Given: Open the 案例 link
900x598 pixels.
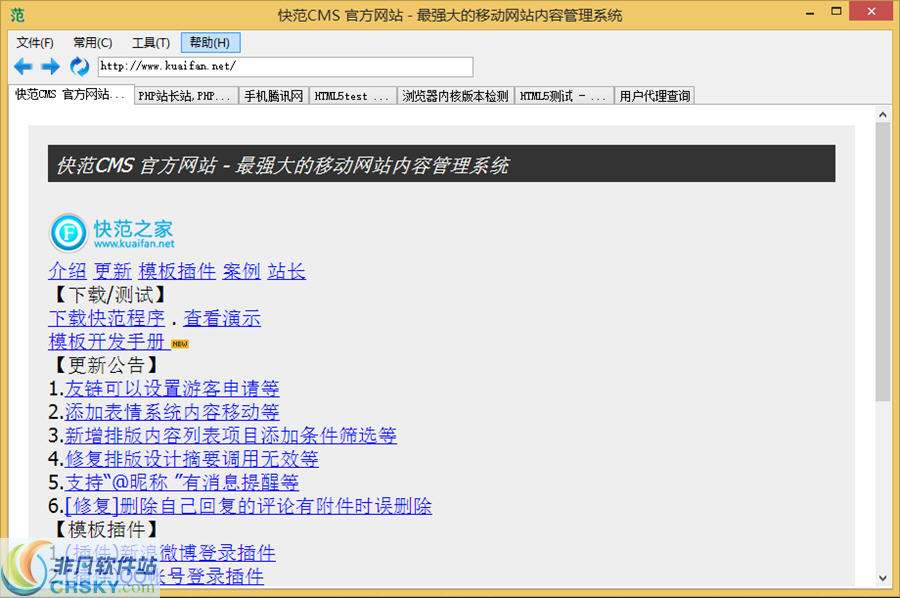Looking at the screenshot, I should pyautogui.click(x=242, y=271).
